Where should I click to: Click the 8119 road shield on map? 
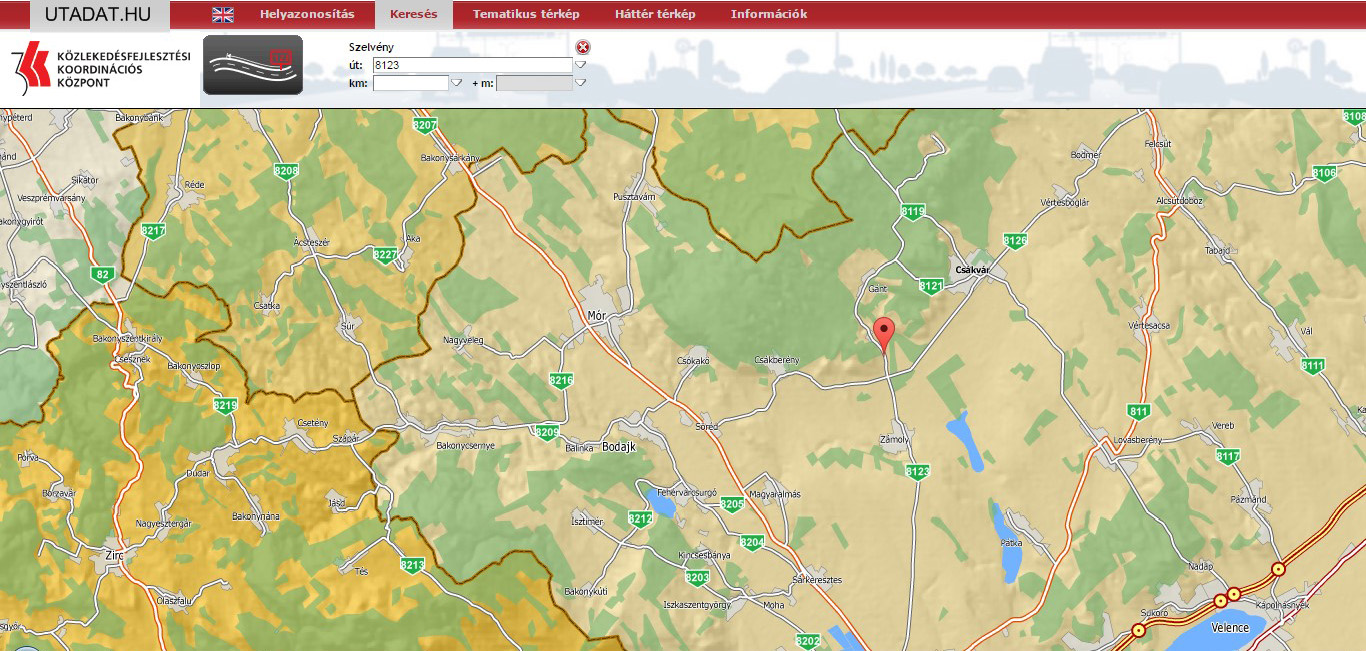(x=912, y=211)
